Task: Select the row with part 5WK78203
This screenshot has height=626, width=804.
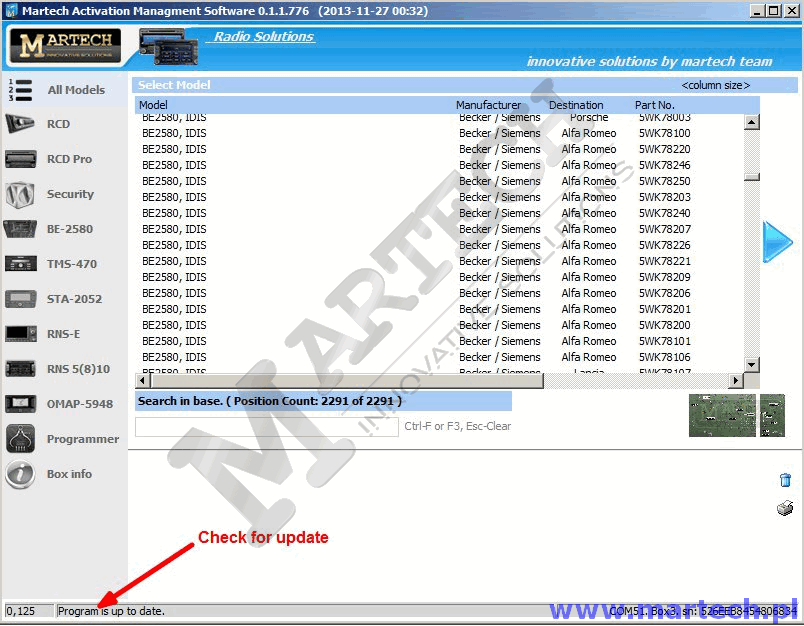Action: (x=441, y=197)
